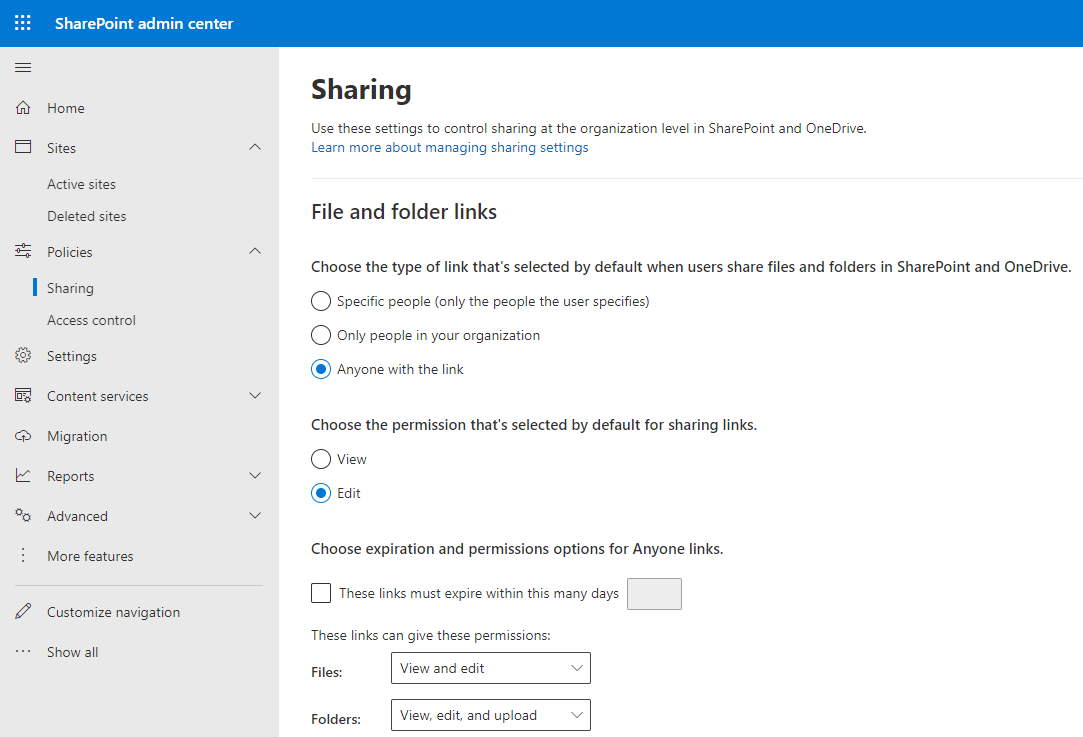
Task: Click the Customize navigation pencil icon
Action: 23,612
